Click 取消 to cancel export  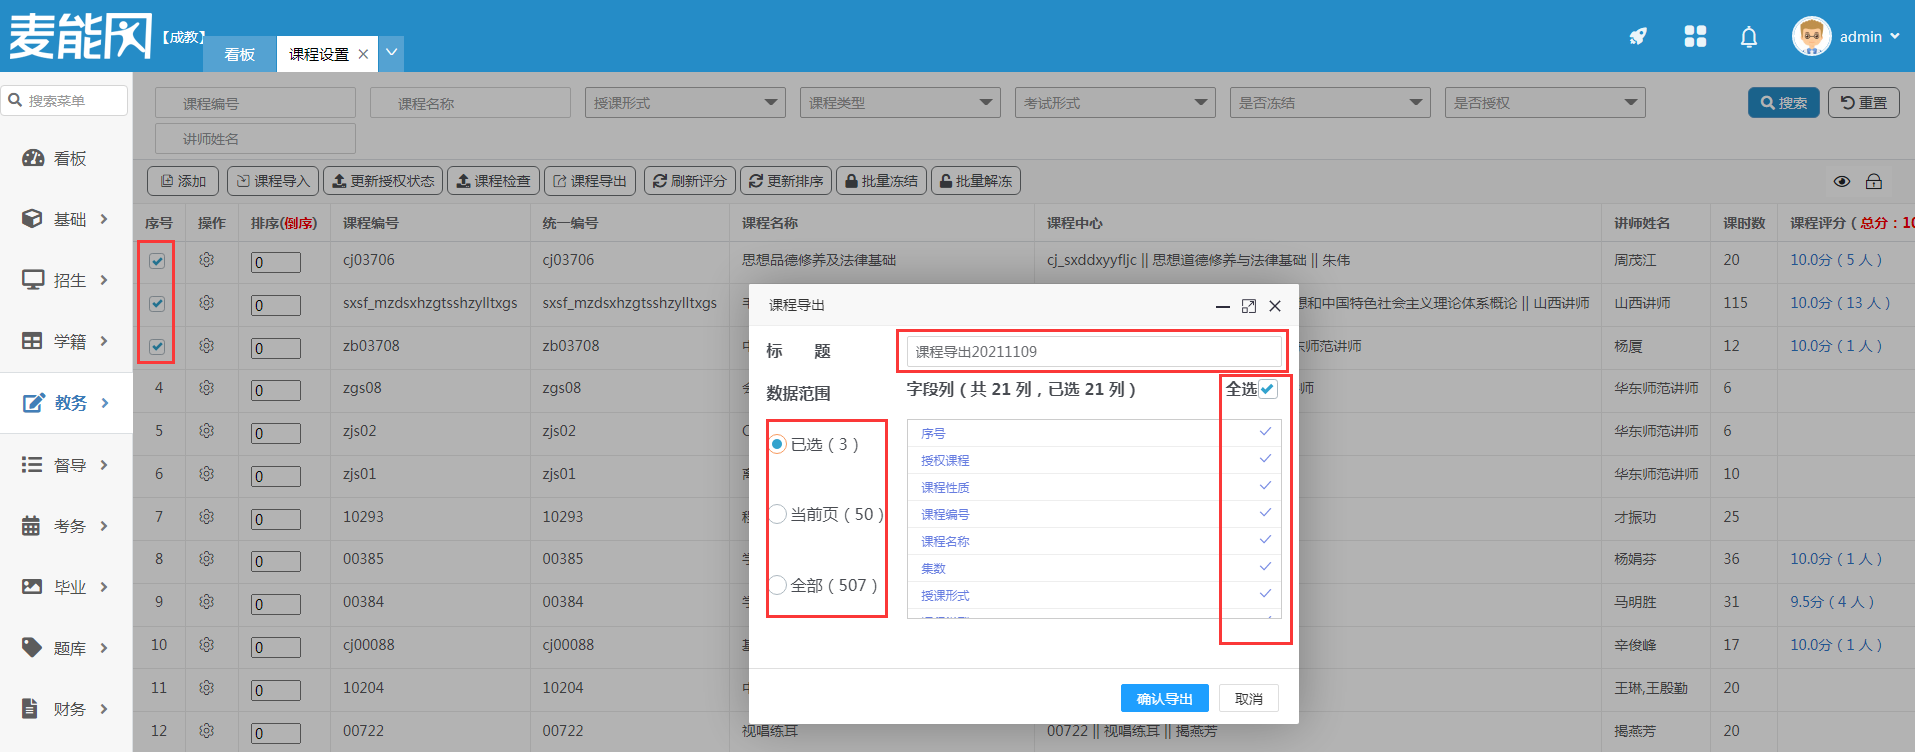(1248, 698)
